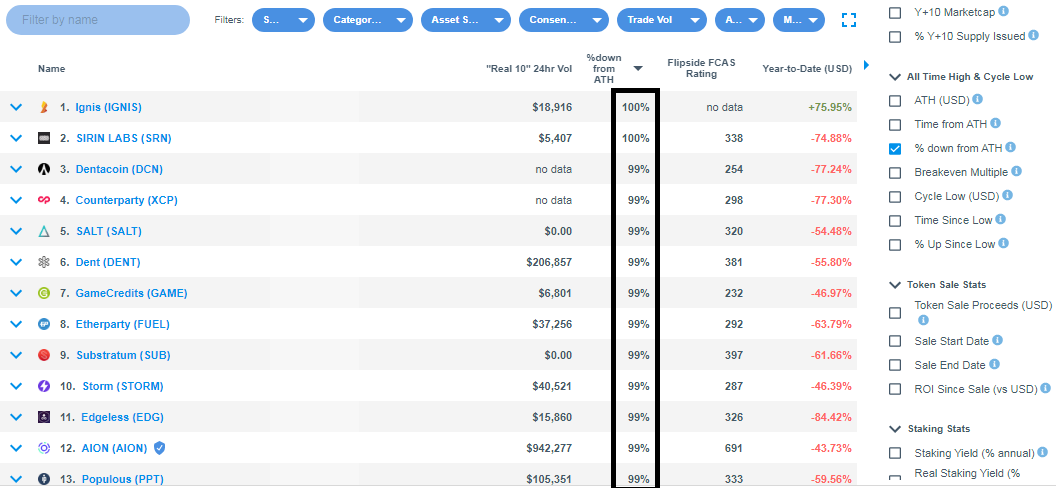Open the Asset S... filter dropdown

pos(466,20)
